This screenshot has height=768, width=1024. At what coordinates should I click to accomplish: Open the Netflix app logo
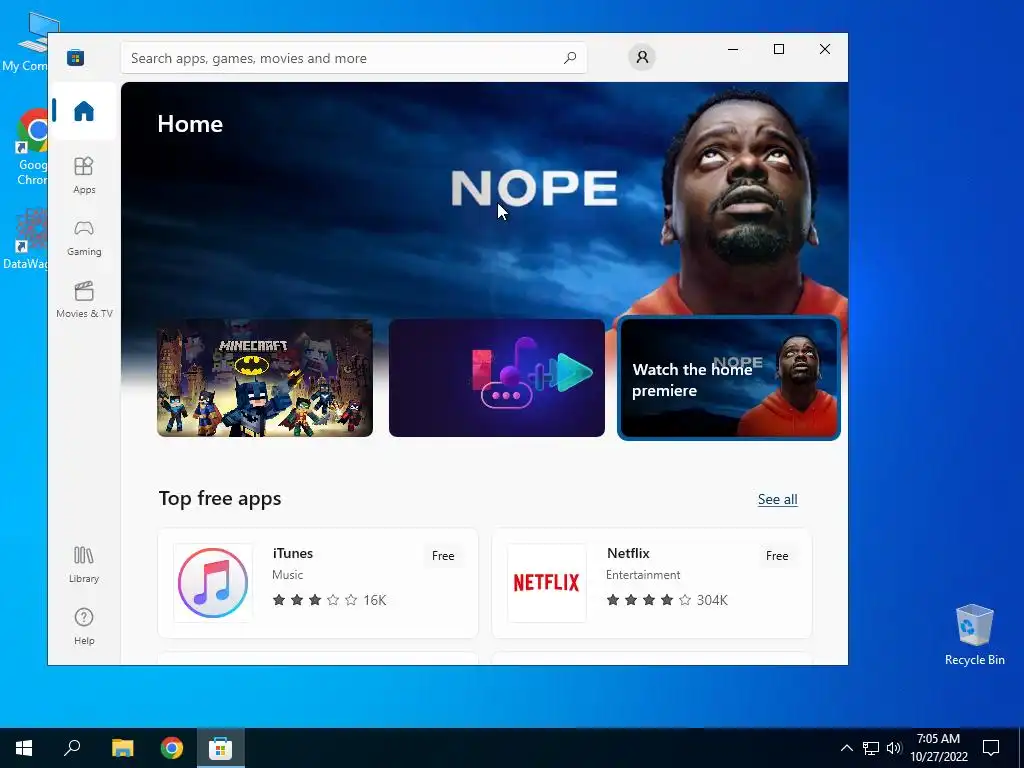click(547, 583)
